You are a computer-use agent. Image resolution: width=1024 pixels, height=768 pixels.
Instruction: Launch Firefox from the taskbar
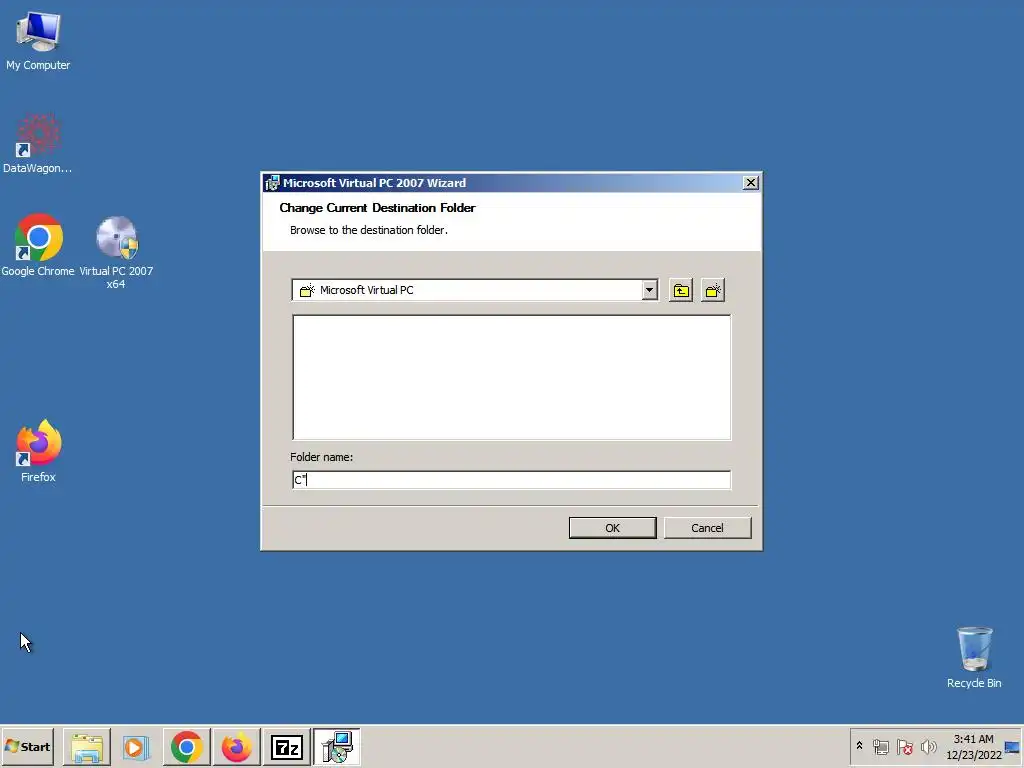click(236, 746)
